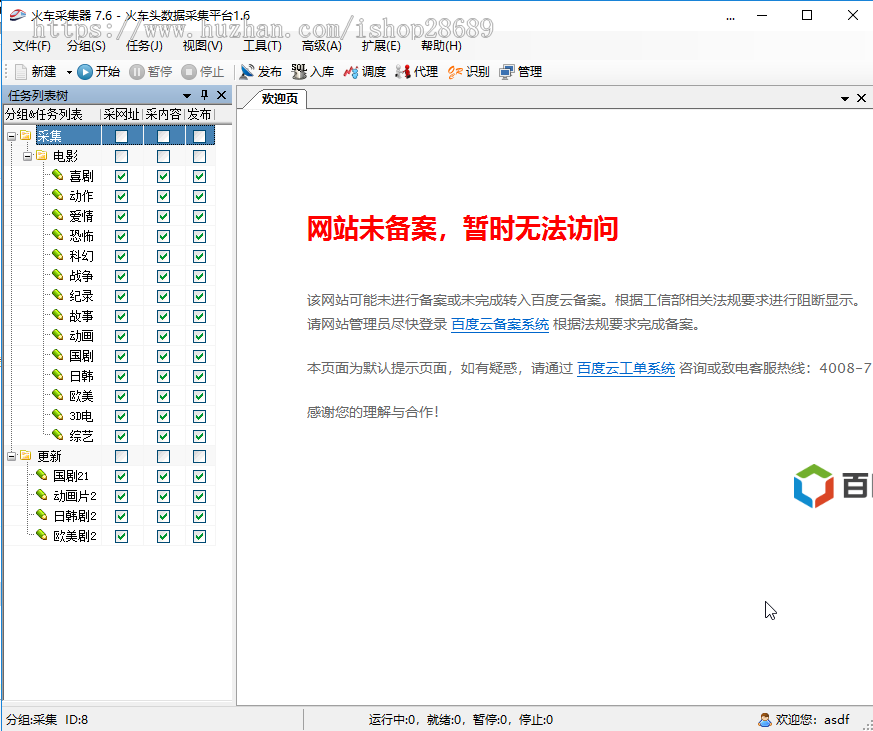Switch to the 欢迎页 tab
Screen dimensions: 873x731
pyautogui.click(x=280, y=98)
